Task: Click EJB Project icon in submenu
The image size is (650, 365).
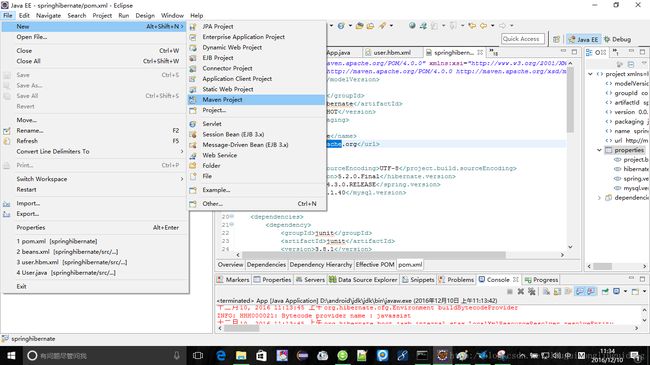Action: (x=193, y=58)
